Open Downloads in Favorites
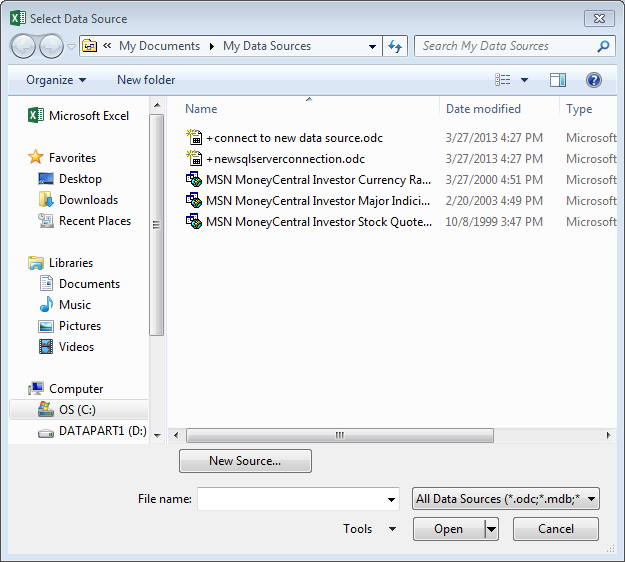Viewport: 625px width, 562px height. 78,200
